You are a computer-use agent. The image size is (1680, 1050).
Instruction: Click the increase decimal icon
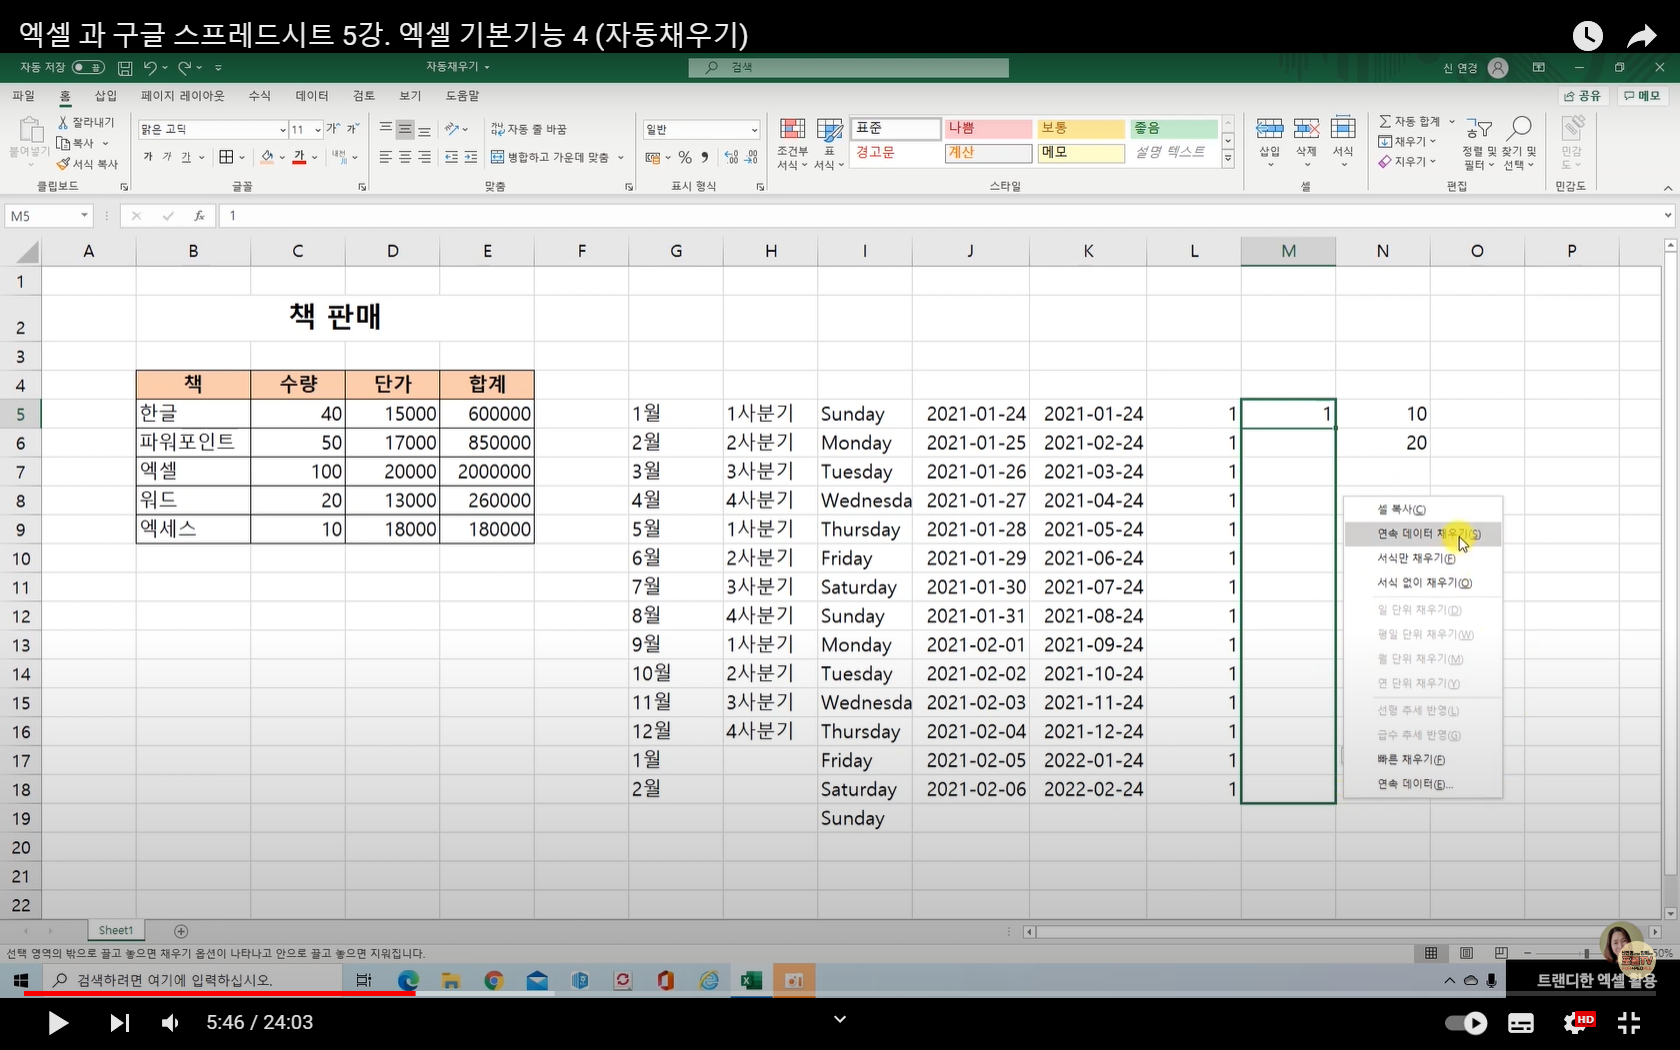(732, 157)
